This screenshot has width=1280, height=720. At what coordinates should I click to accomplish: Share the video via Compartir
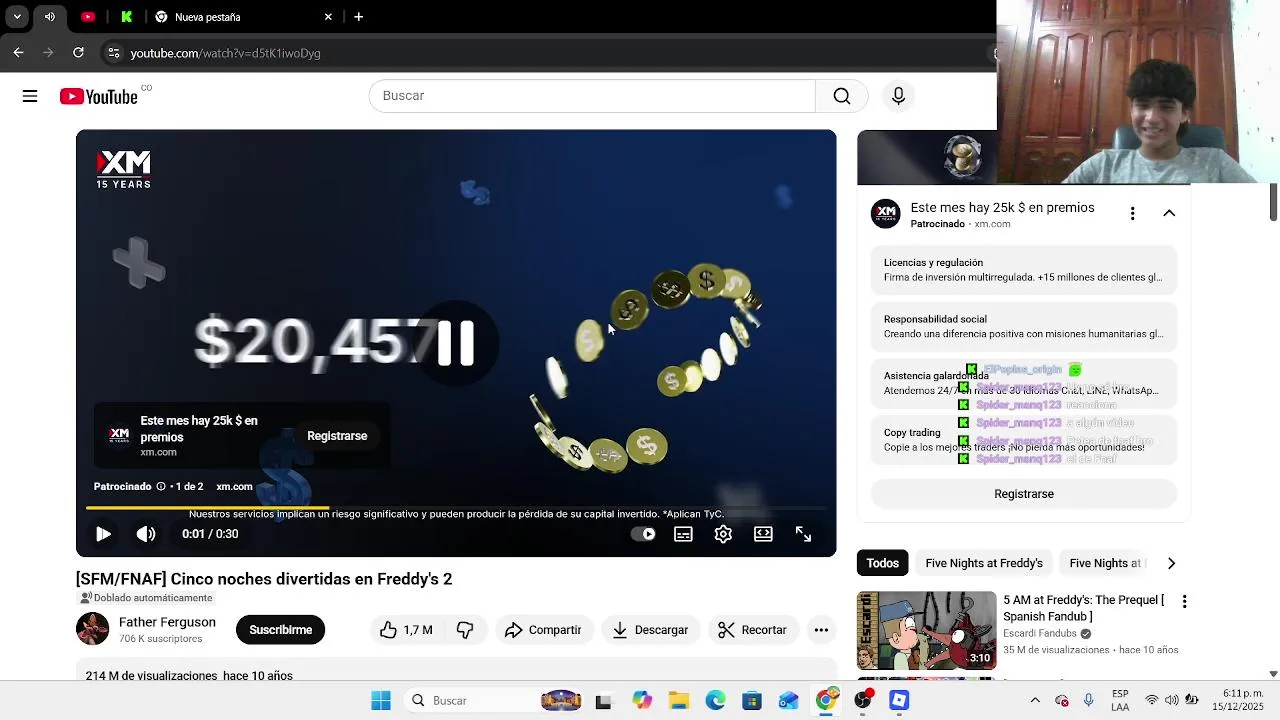point(544,630)
